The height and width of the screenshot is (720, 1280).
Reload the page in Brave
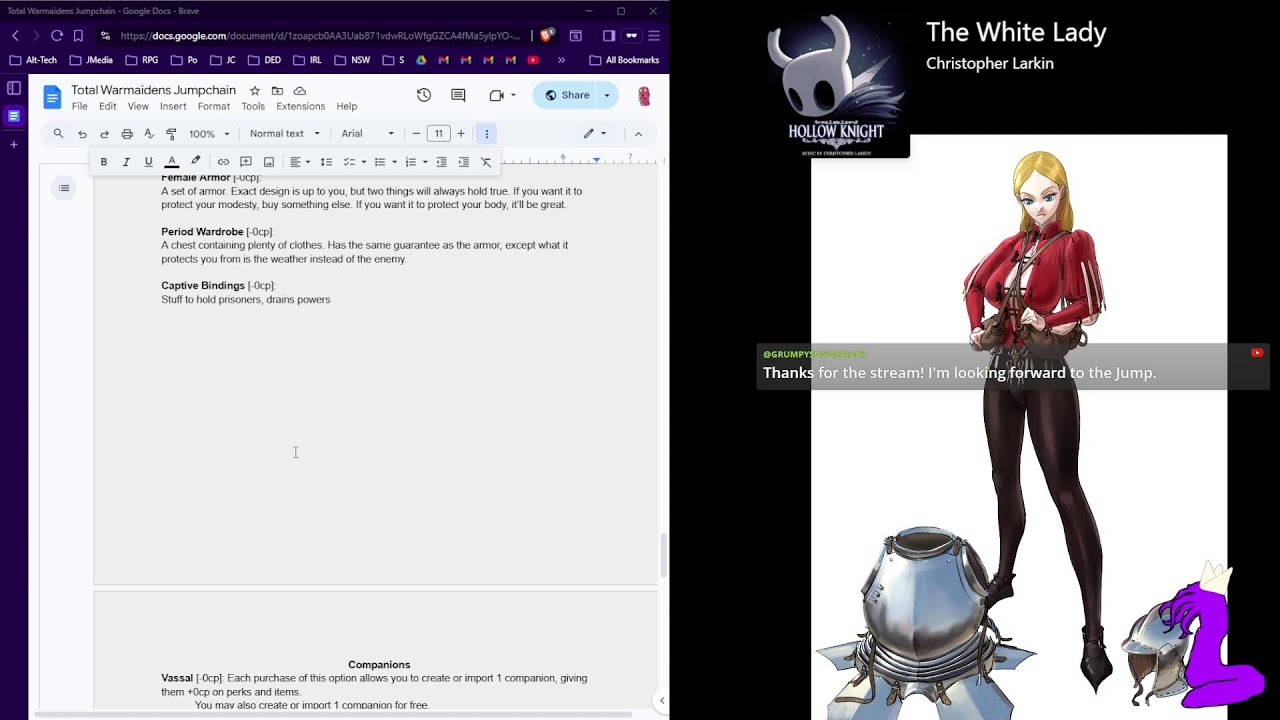[57, 36]
